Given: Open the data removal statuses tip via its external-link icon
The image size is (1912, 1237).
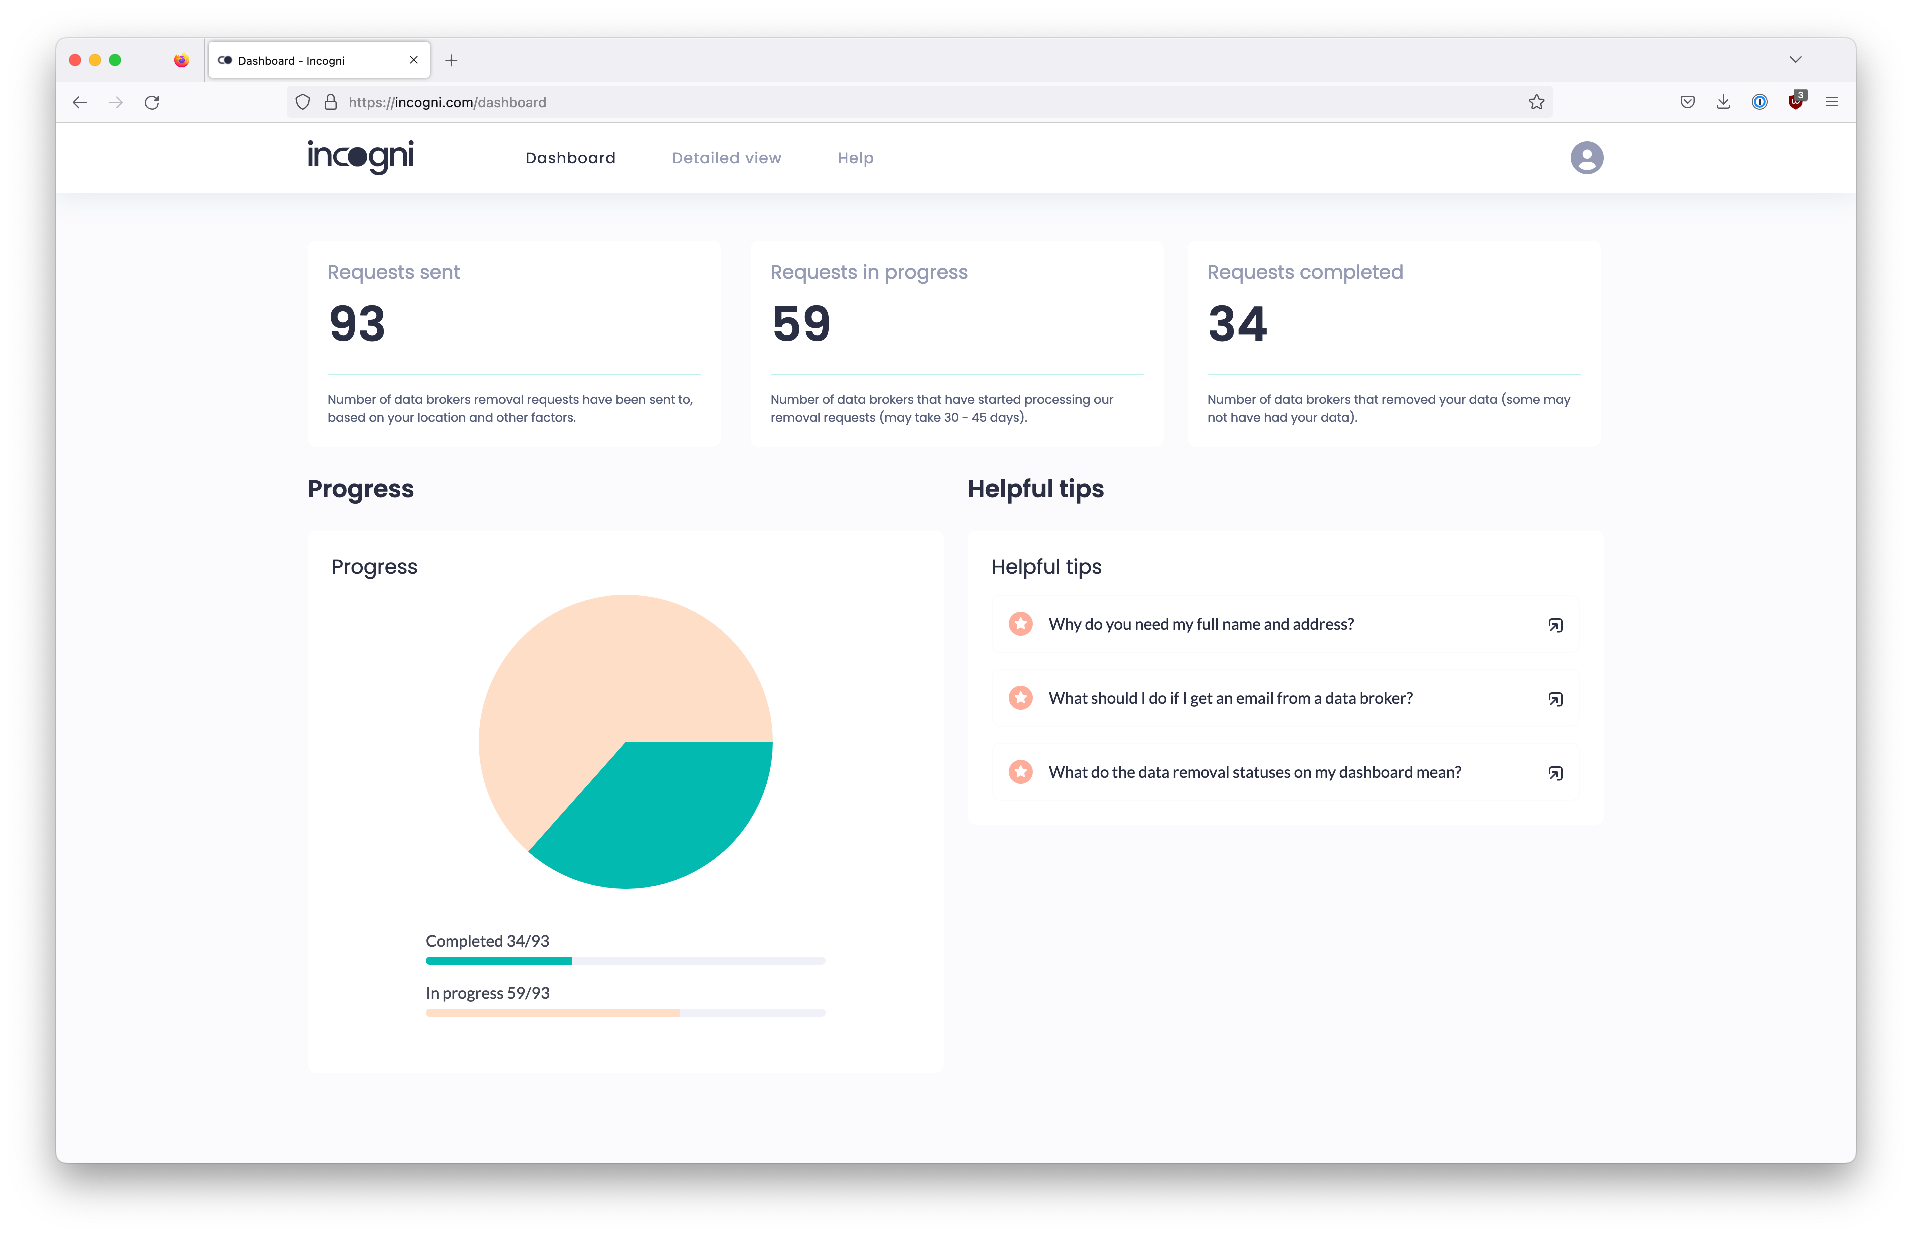Looking at the screenshot, I should (x=1556, y=772).
